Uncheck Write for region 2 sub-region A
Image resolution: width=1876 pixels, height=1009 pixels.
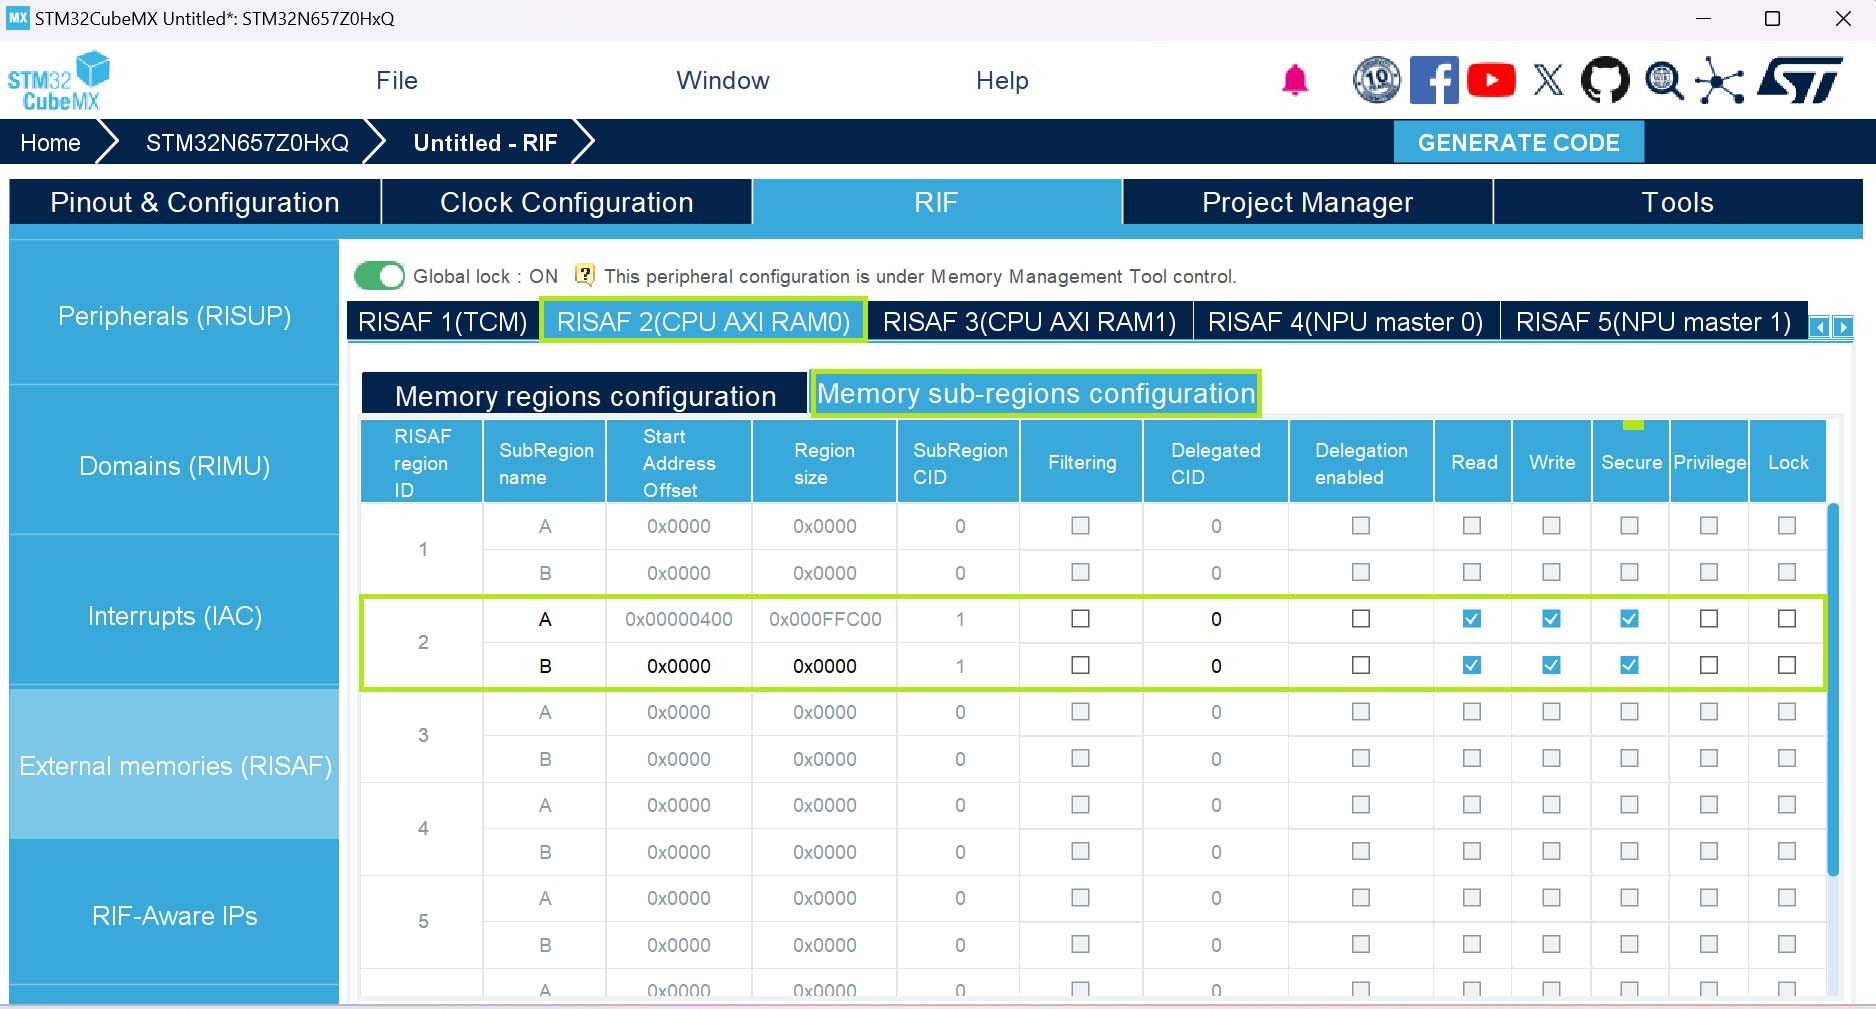click(1551, 619)
